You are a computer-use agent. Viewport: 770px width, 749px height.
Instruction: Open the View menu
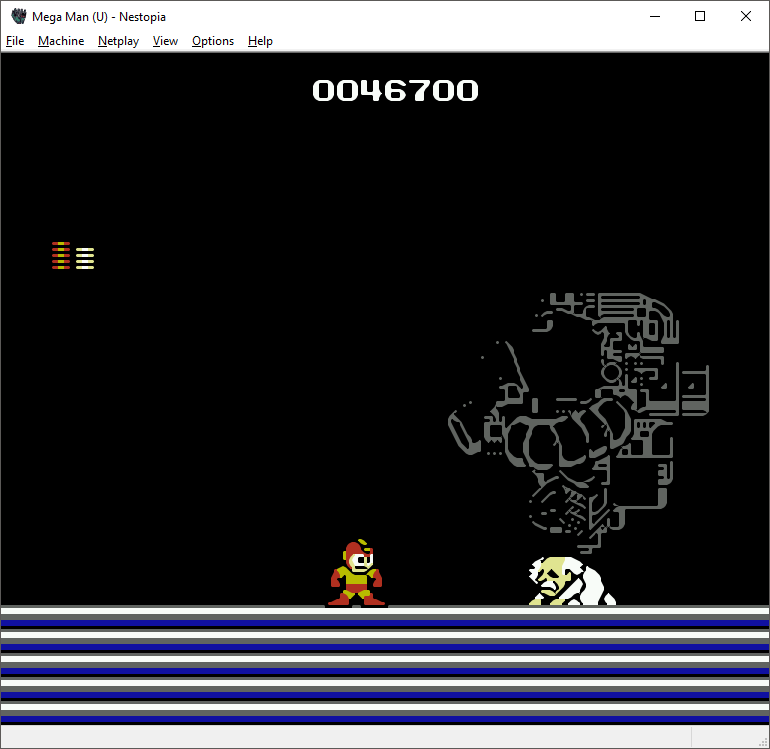pos(165,41)
